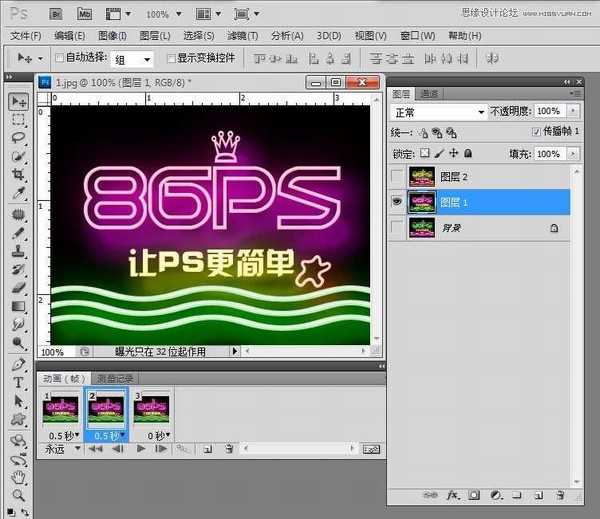The width and height of the screenshot is (600, 519).
Task: Enable the Auto-Select (自动选择) checkbox
Action: pos(59,58)
